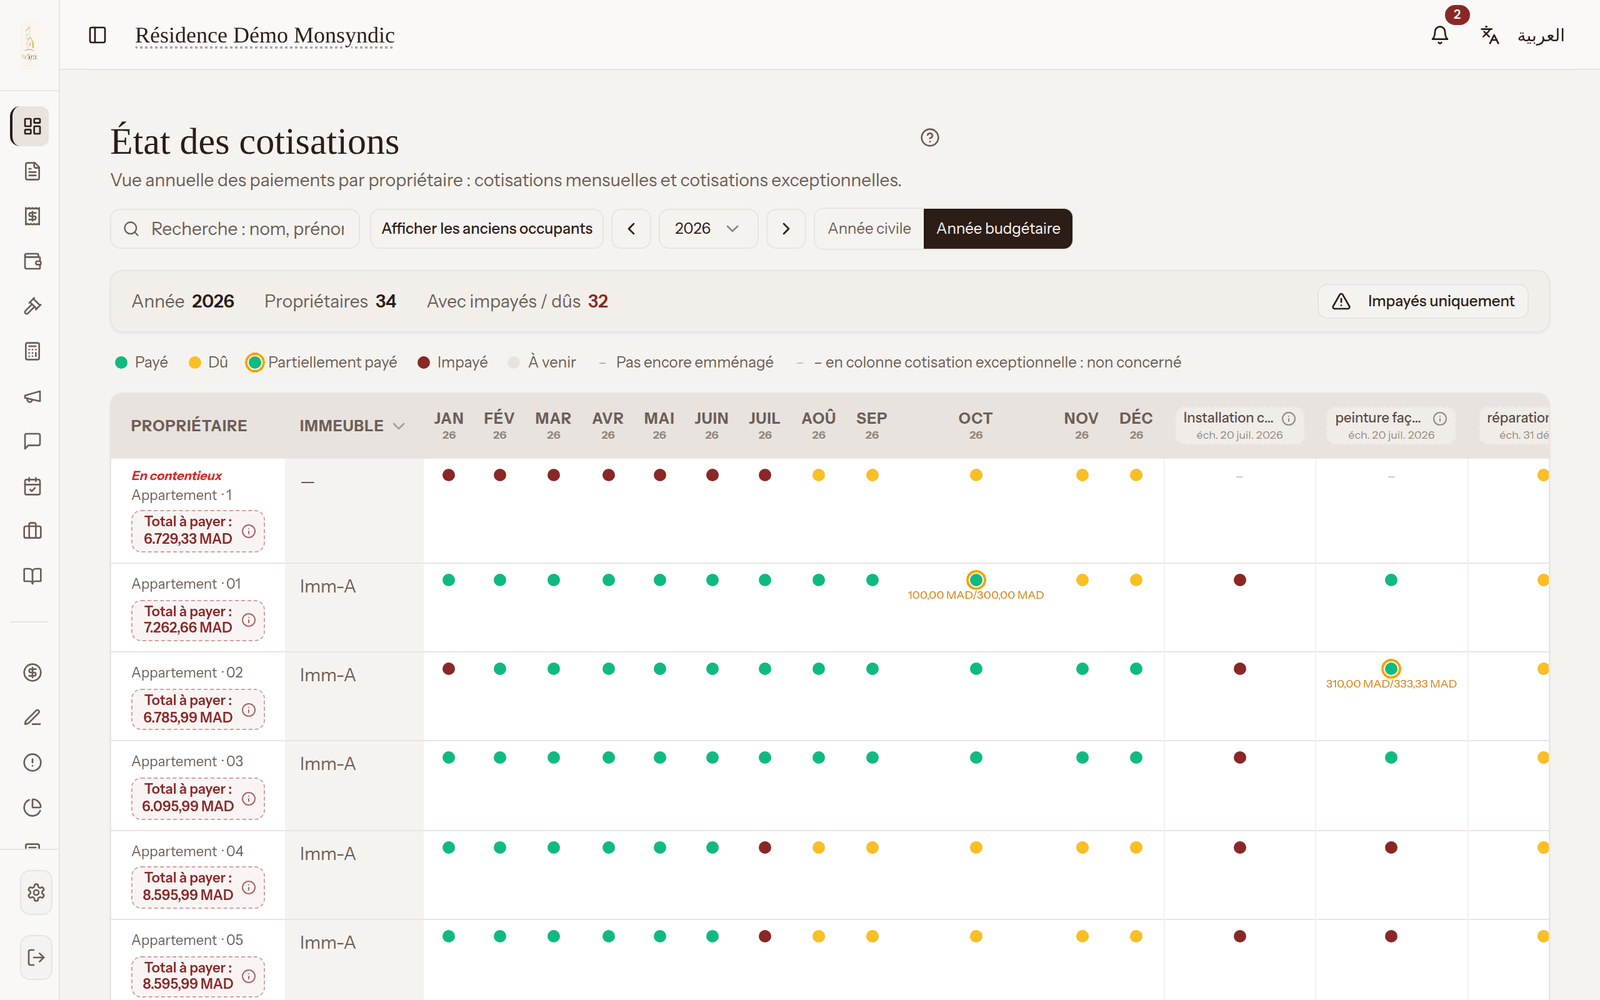The width and height of the screenshot is (1600, 1000).
Task: Open the chat messages icon in sidebar
Action: (x=32, y=441)
